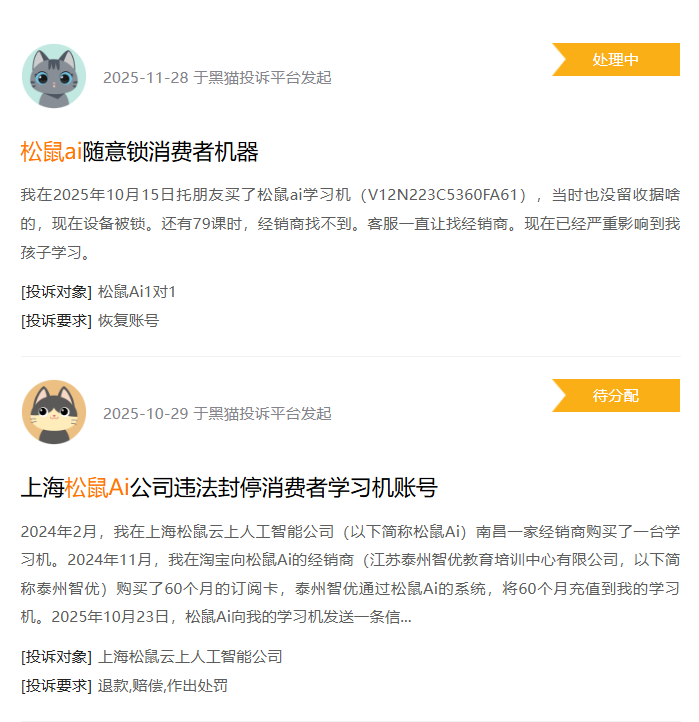
Task: Click complaint demand 恢复账号
Action: (x=128, y=320)
